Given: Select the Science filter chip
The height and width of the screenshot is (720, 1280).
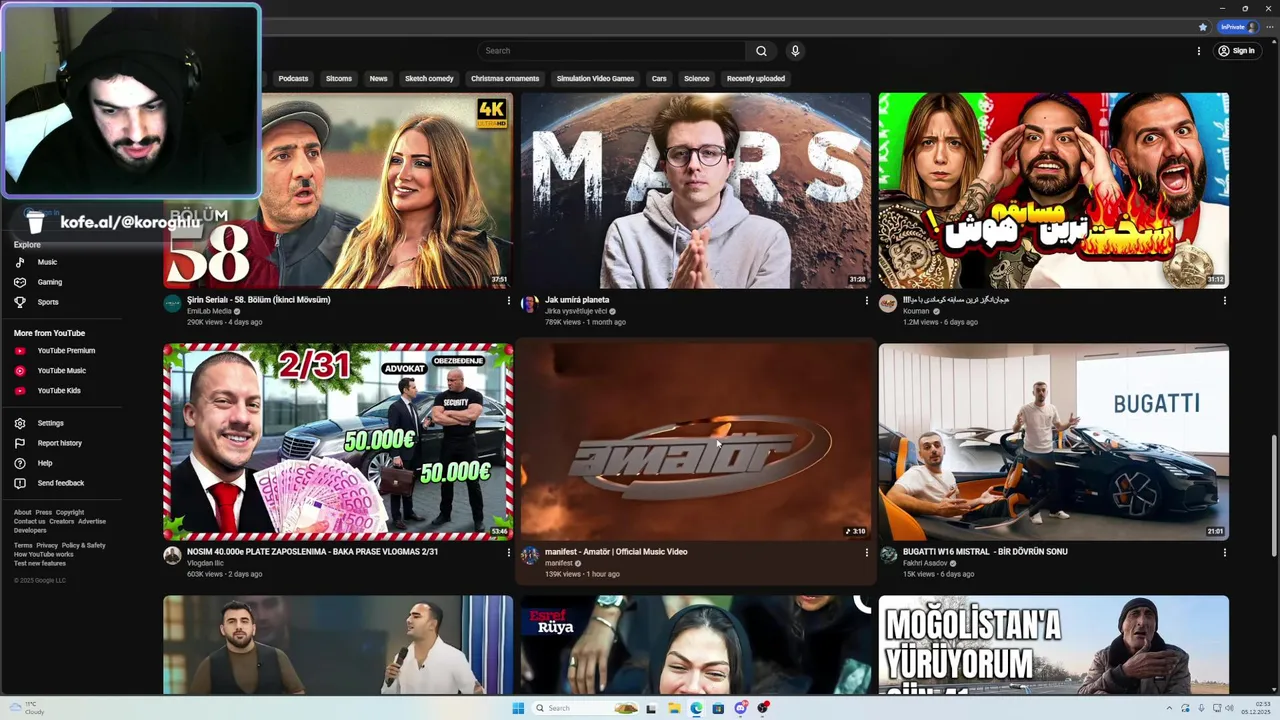Looking at the screenshot, I should click(x=697, y=78).
